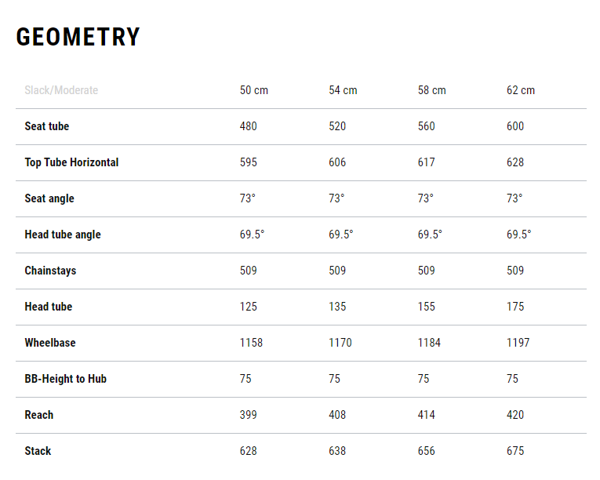Click the stack value 656
The image size is (600, 480).
coord(426,451)
